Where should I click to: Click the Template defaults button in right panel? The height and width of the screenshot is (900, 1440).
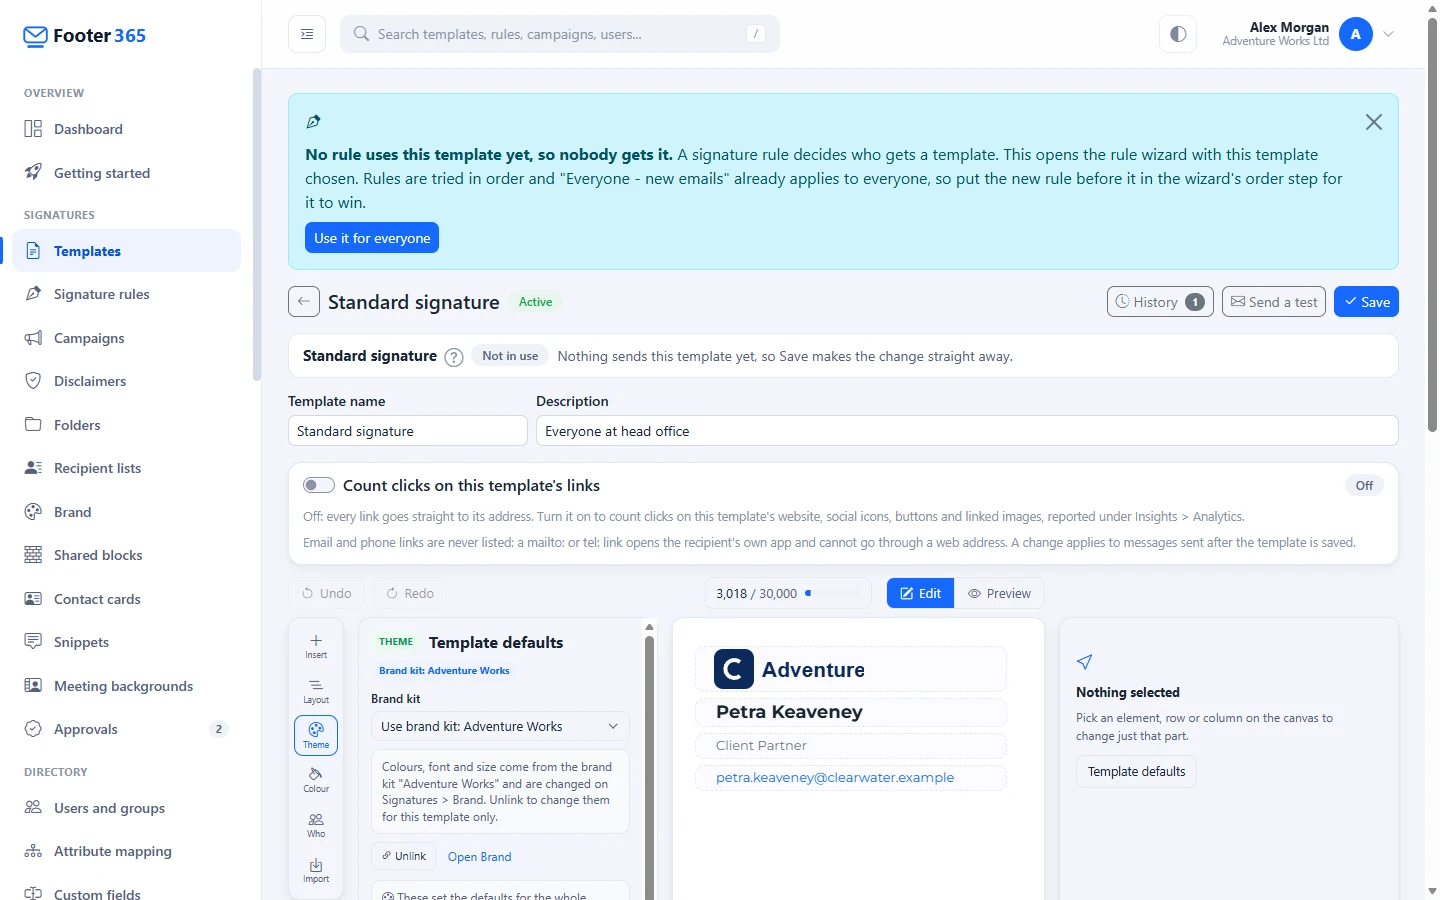pyautogui.click(x=1136, y=772)
